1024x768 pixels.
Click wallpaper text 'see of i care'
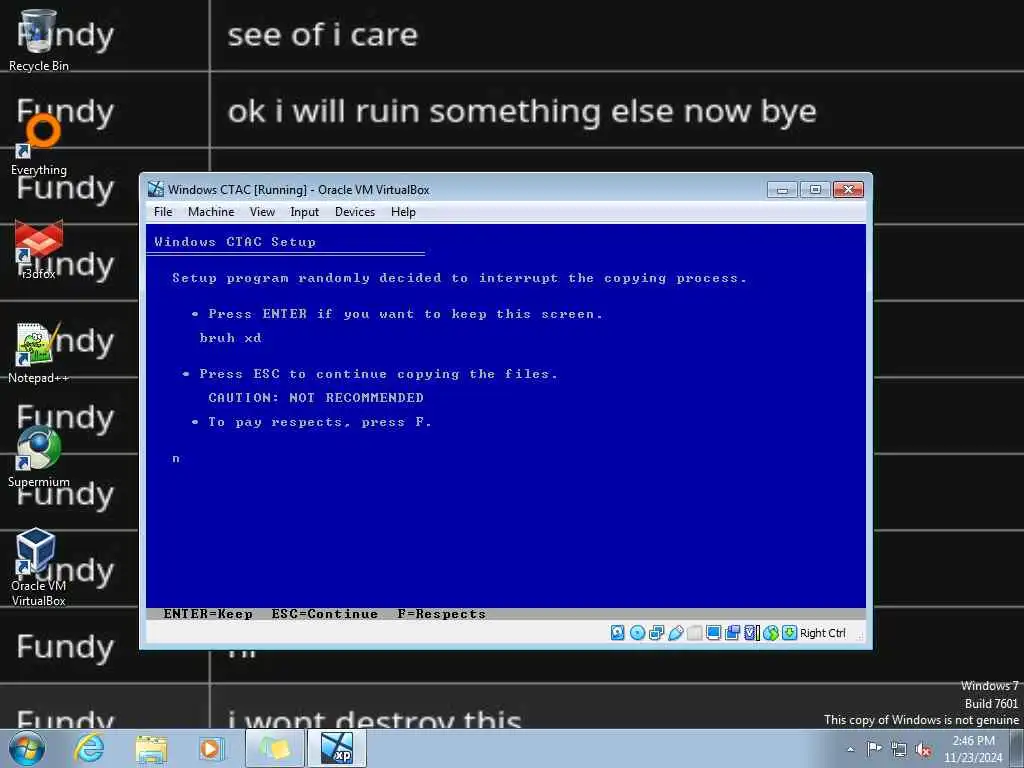click(323, 35)
